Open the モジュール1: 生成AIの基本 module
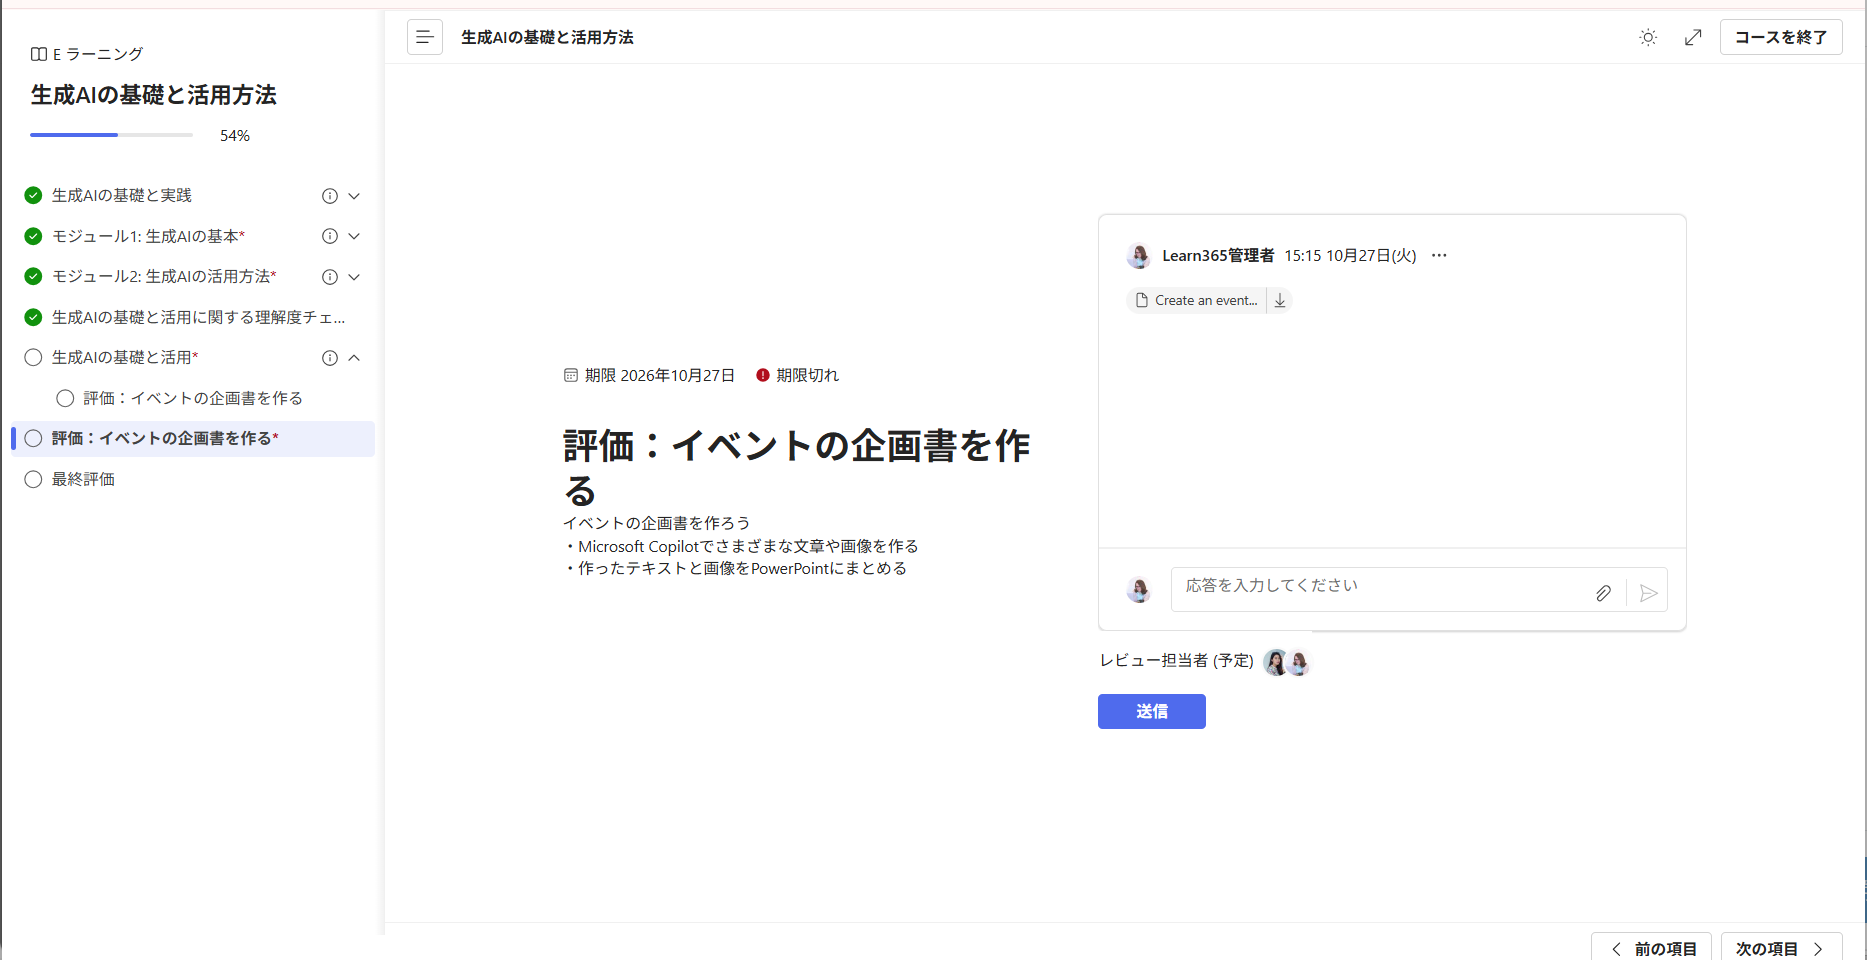1867x960 pixels. 148,236
